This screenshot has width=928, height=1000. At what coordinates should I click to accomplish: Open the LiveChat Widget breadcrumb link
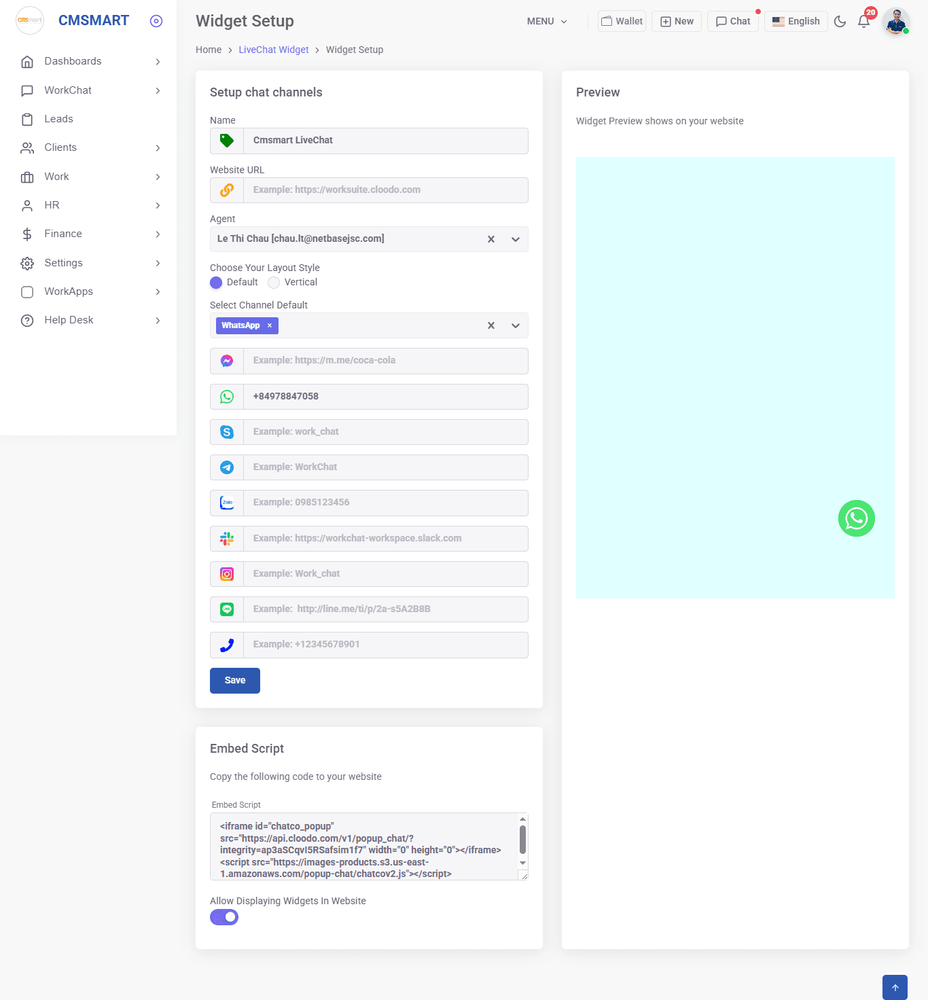pyautogui.click(x=273, y=50)
